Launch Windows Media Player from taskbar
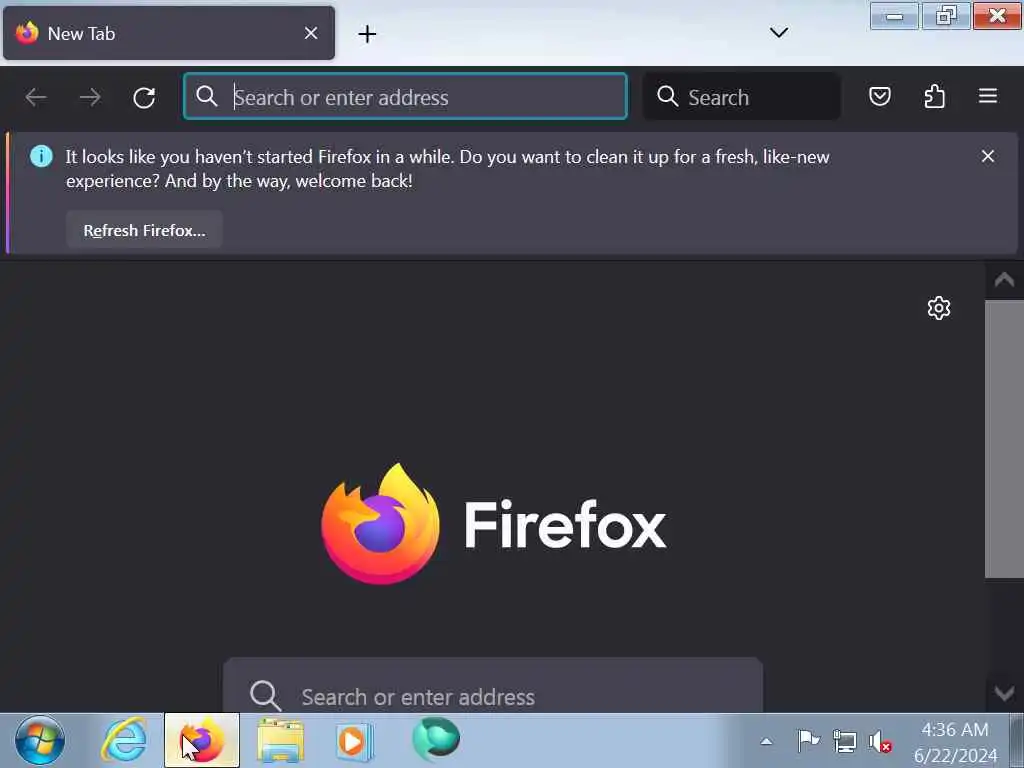This screenshot has height=768, width=1024. (x=353, y=741)
